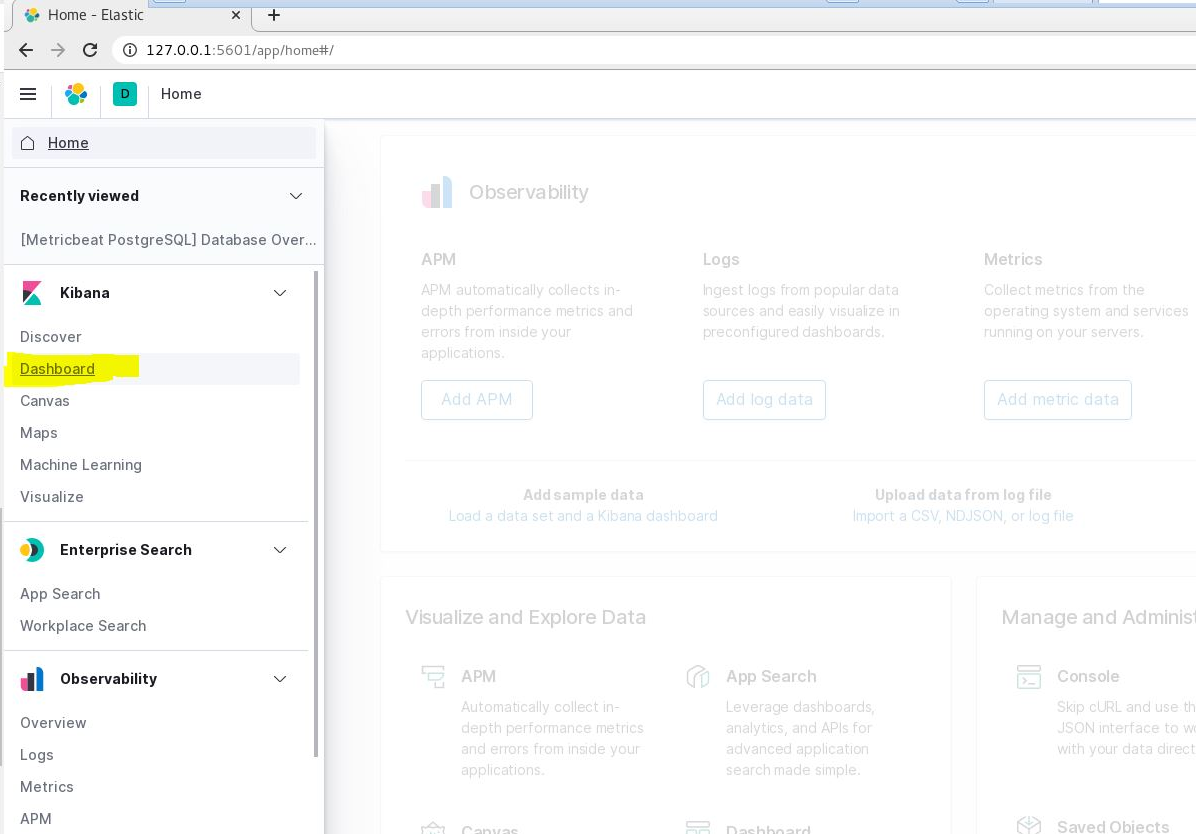Collapse the Kibana nav group
The width and height of the screenshot is (1196, 834).
pos(280,293)
